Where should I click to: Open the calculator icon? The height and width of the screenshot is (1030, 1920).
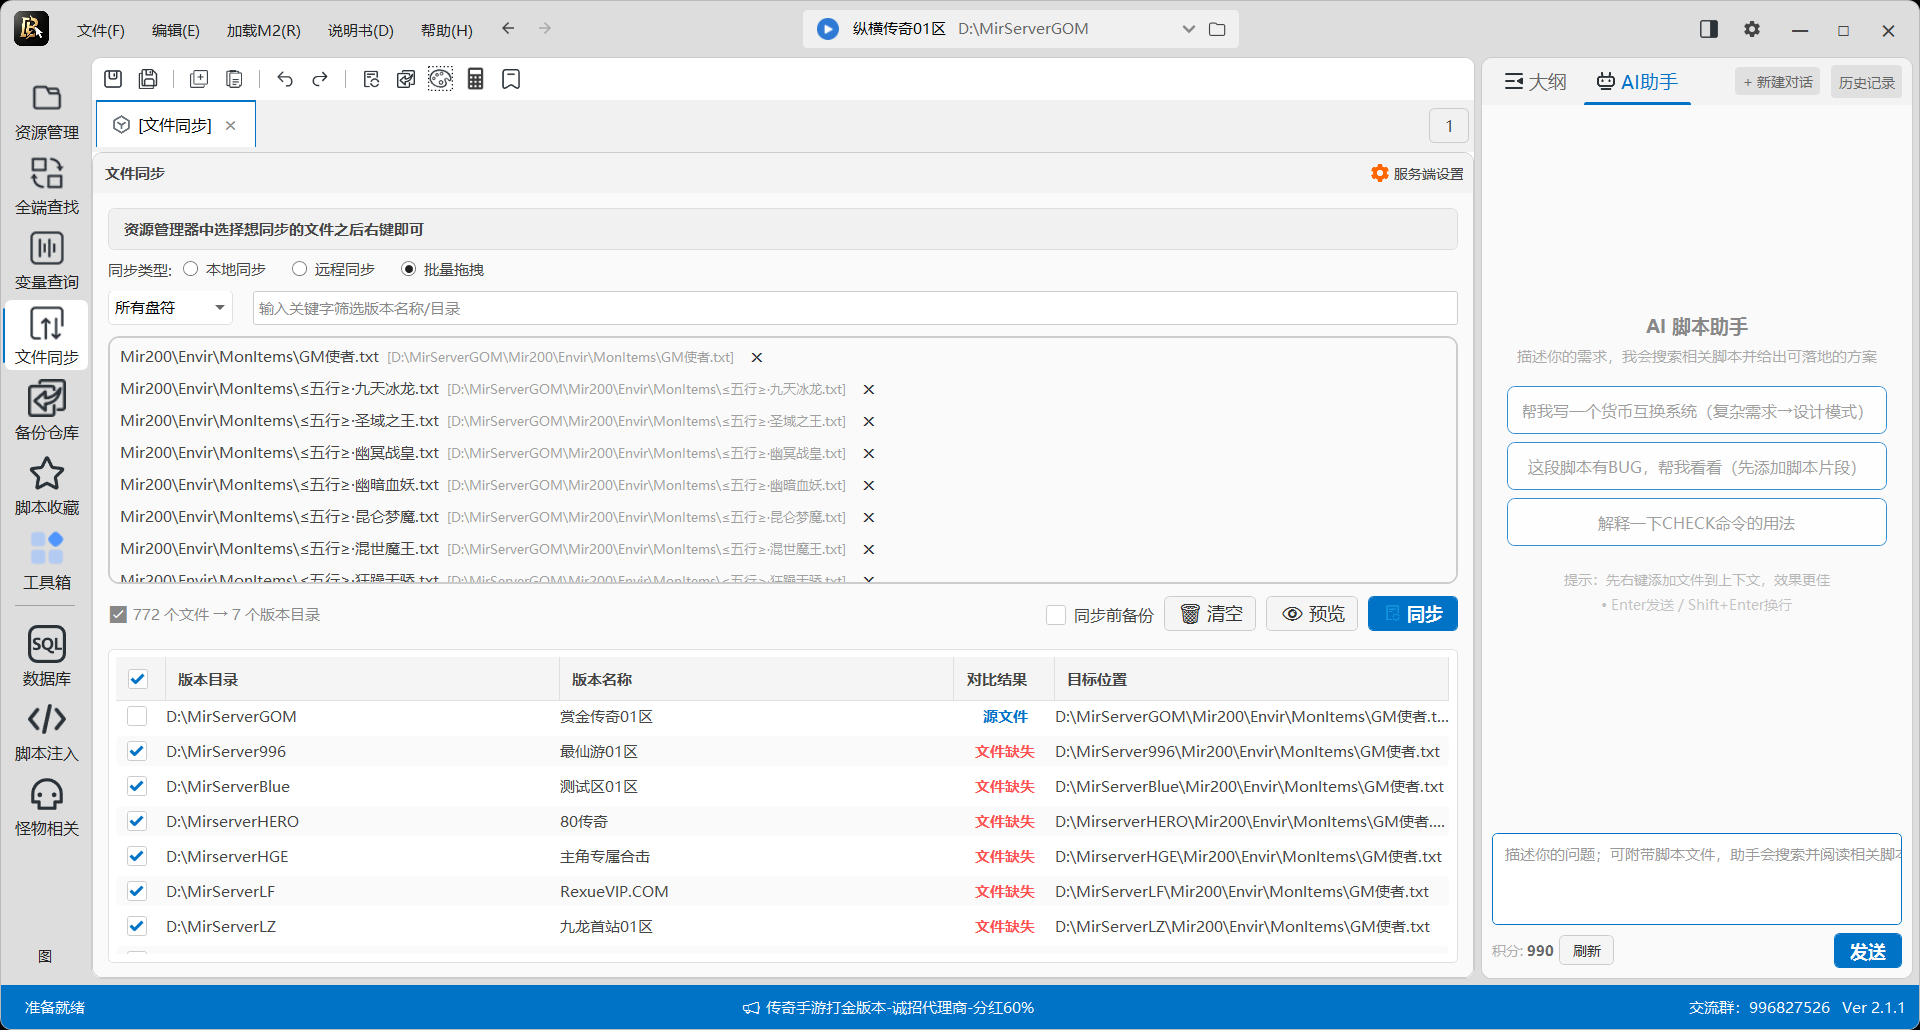click(x=476, y=79)
